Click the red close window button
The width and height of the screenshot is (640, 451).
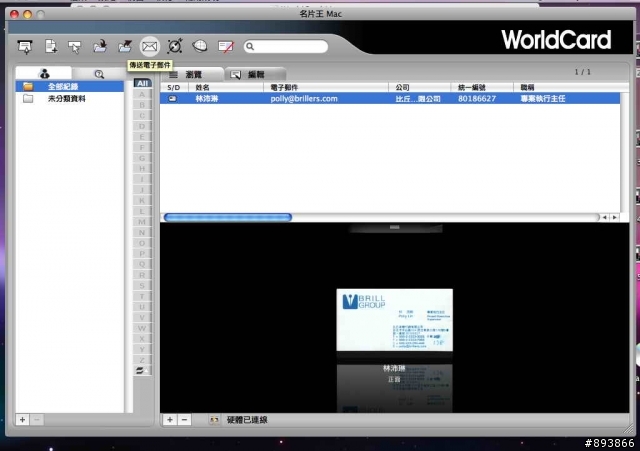click(x=14, y=14)
